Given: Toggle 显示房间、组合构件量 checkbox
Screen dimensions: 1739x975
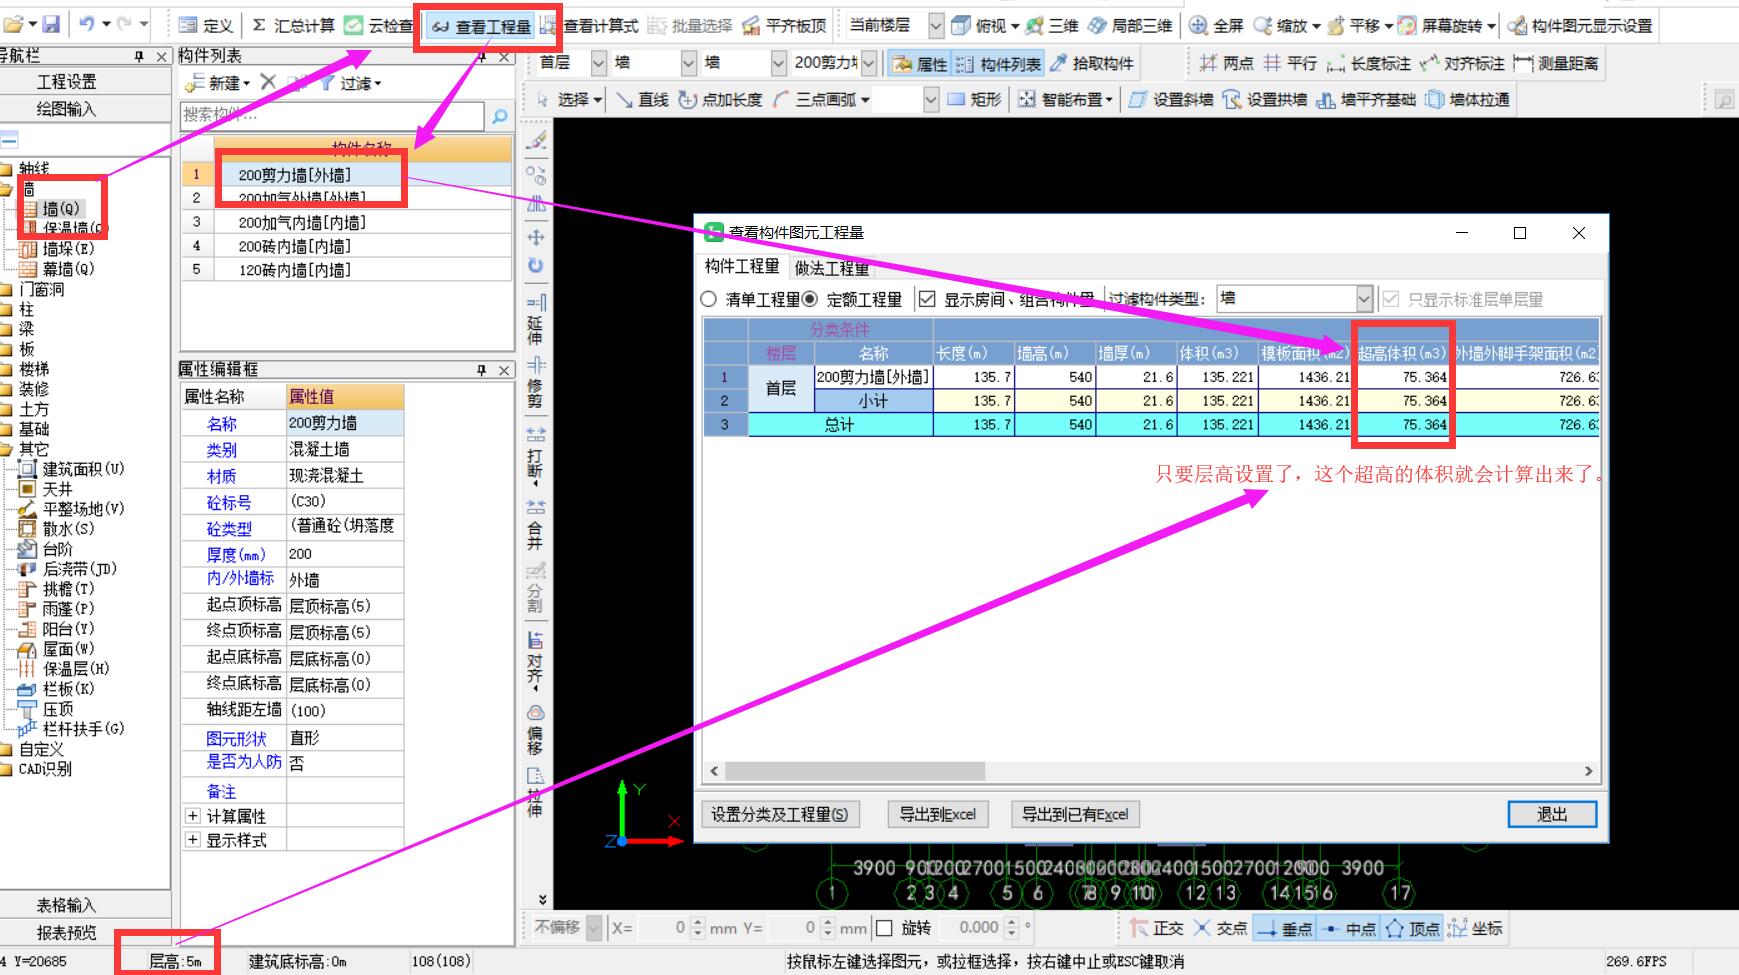Looking at the screenshot, I should point(927,299).
